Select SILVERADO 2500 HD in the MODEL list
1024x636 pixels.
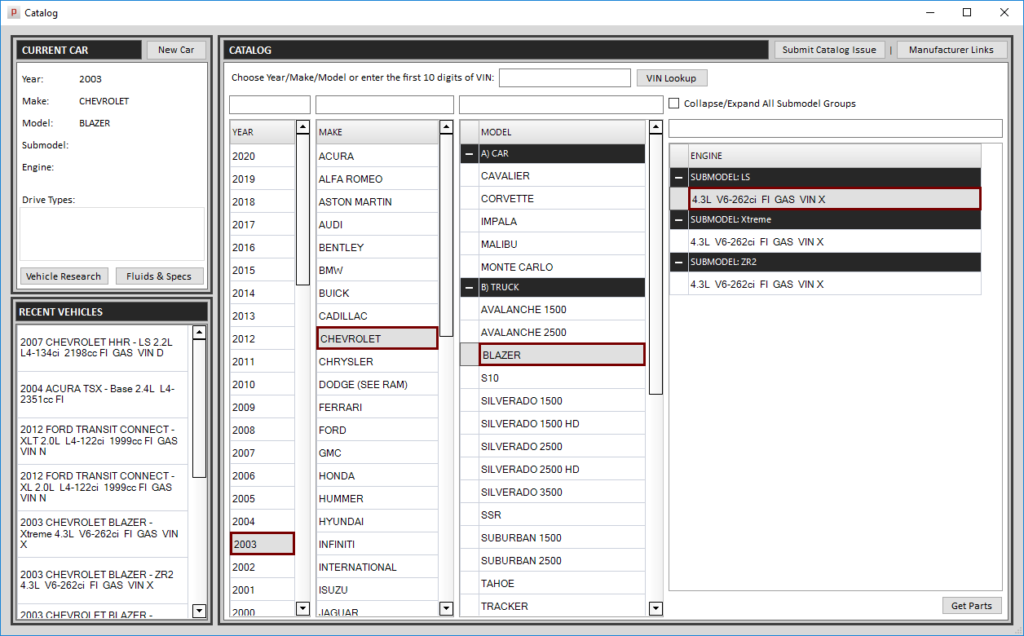[562, 469]
